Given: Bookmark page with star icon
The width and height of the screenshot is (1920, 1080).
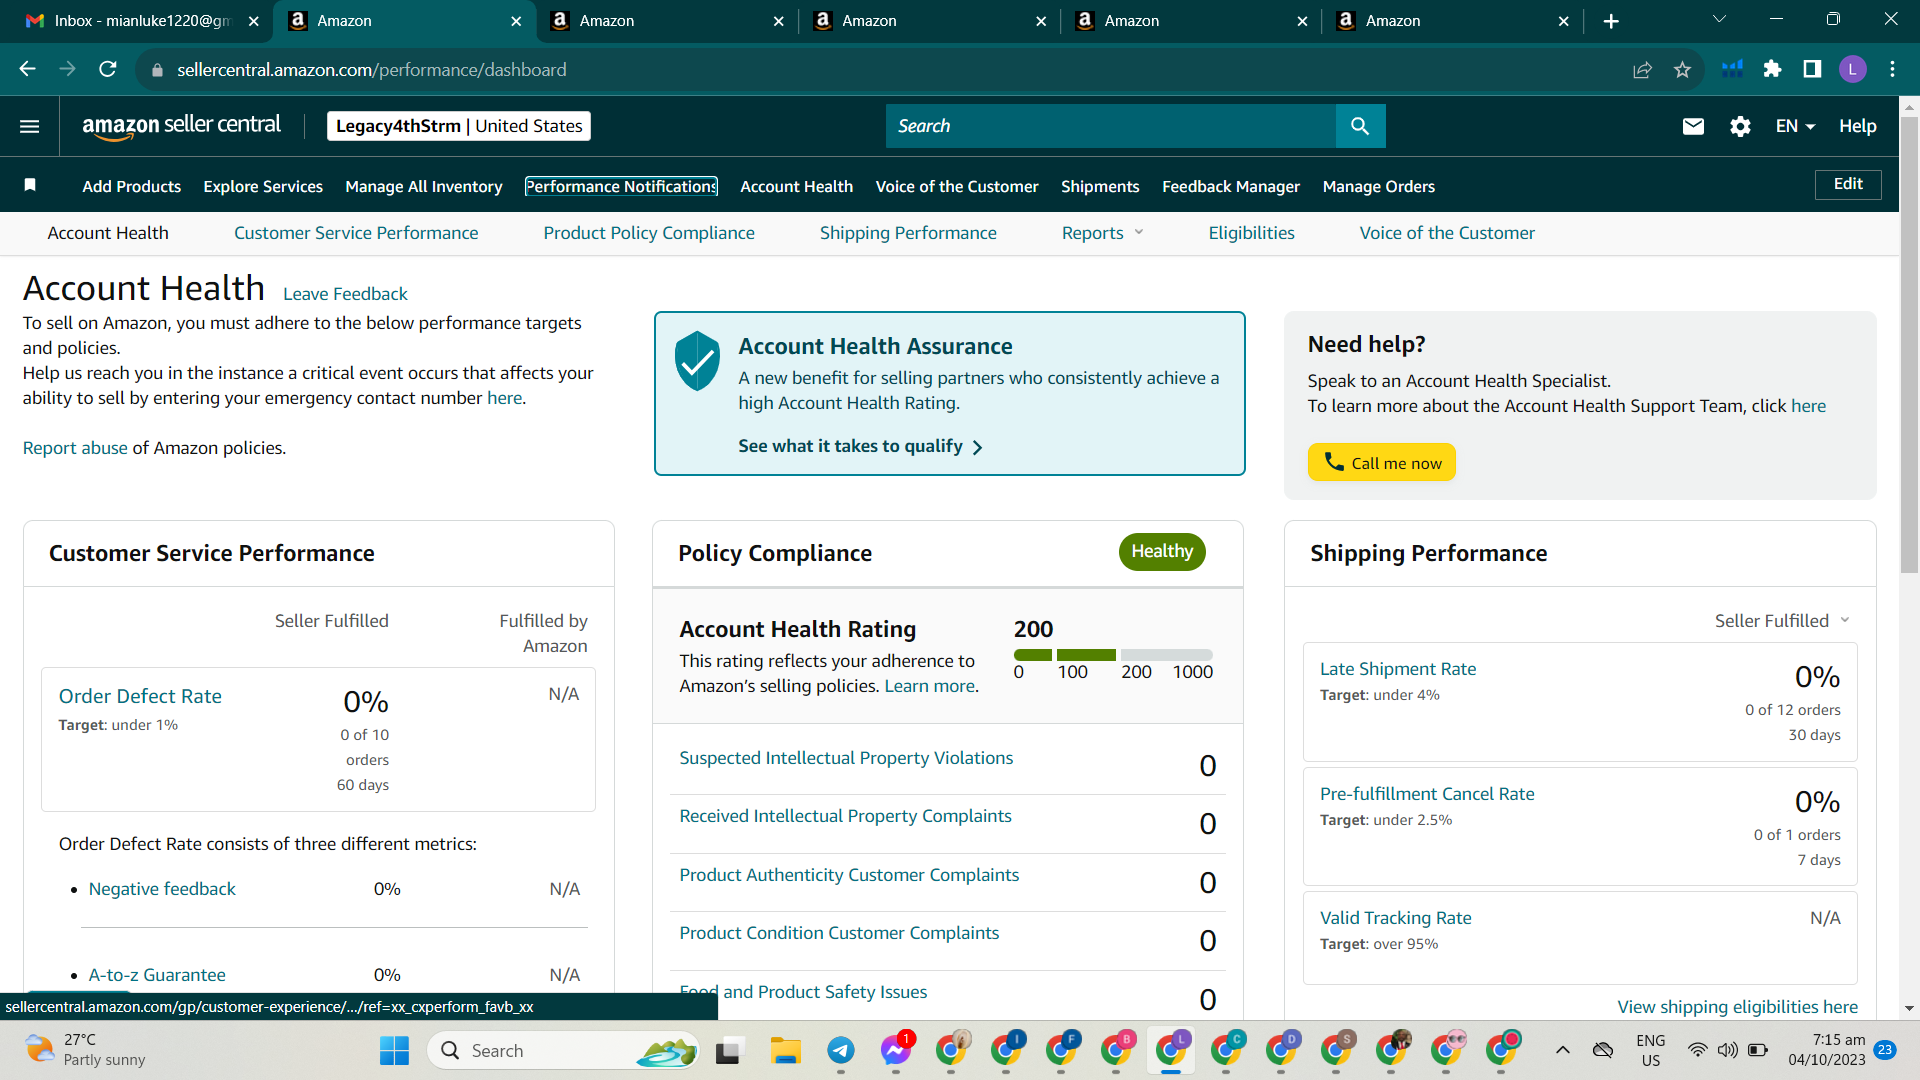Looking at the screenshot, I should tap(1682, 69).
